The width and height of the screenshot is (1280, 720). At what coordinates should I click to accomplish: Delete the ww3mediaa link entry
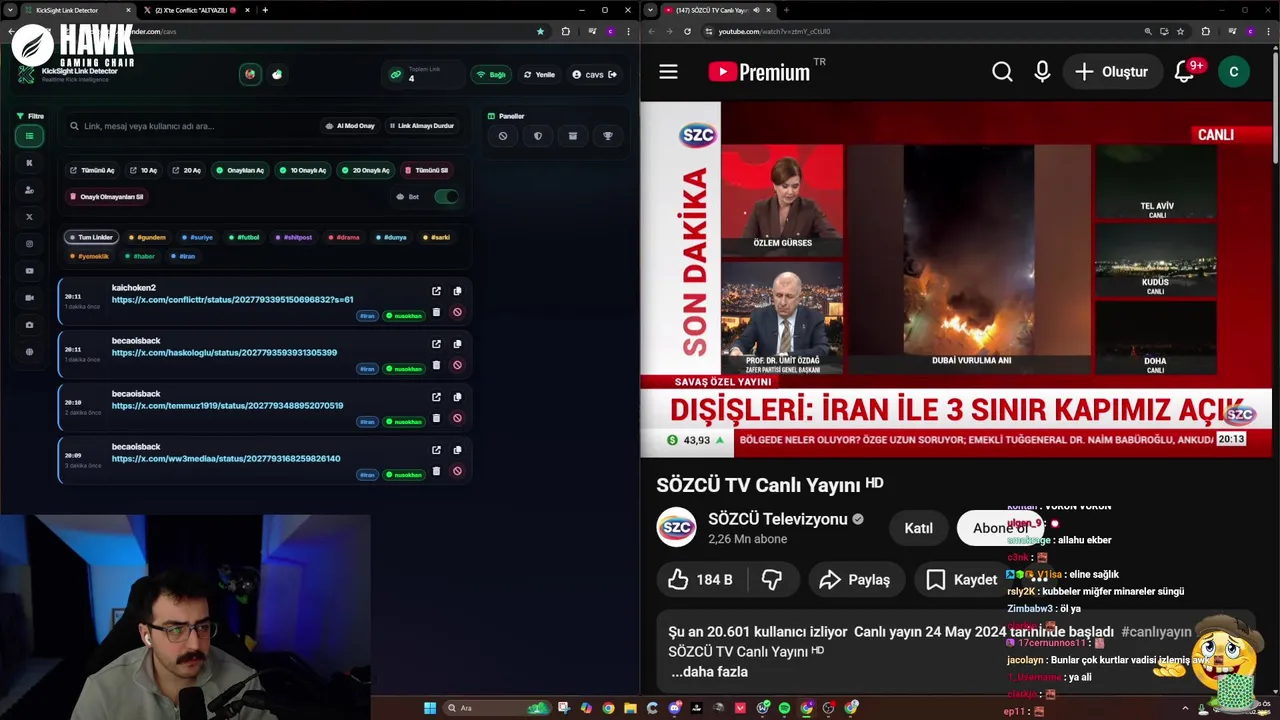click(436, 471)
